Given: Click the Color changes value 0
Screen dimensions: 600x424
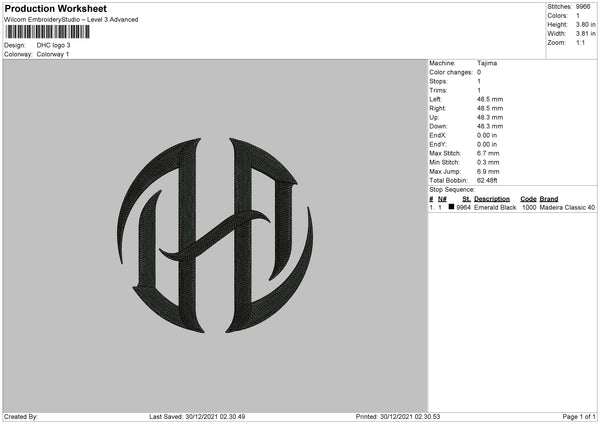Looking at the screenshot, I should coord(479,72).
